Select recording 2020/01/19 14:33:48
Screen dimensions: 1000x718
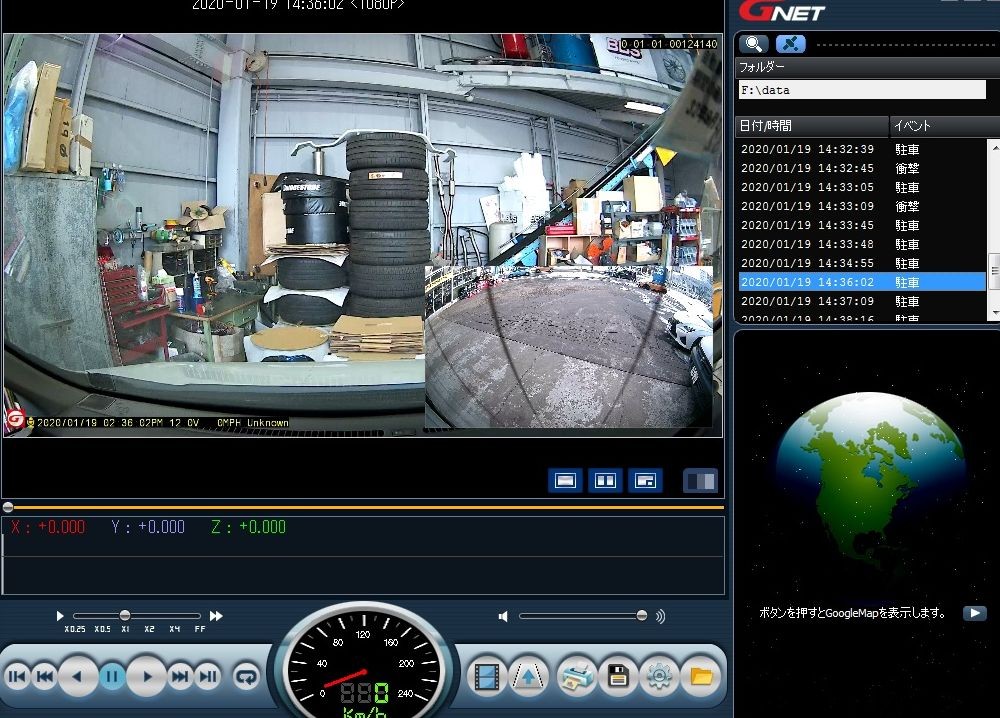862,244
